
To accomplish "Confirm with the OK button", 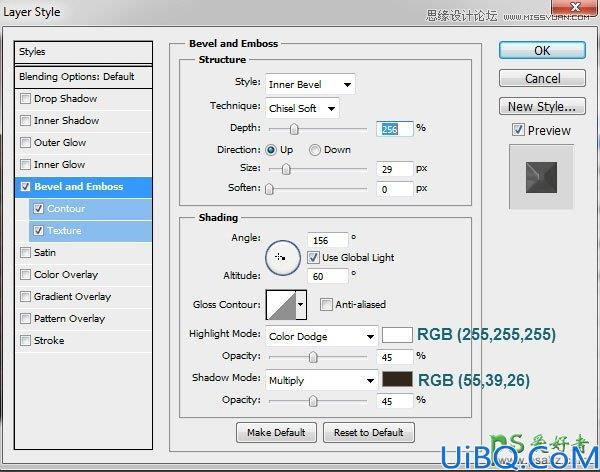I will [x=542, y=51].
